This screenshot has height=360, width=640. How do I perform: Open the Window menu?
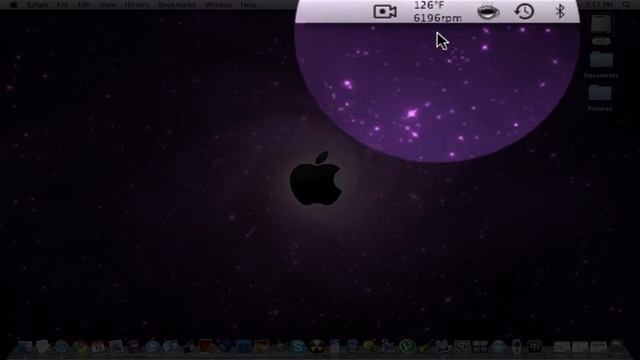pos(218,5)
